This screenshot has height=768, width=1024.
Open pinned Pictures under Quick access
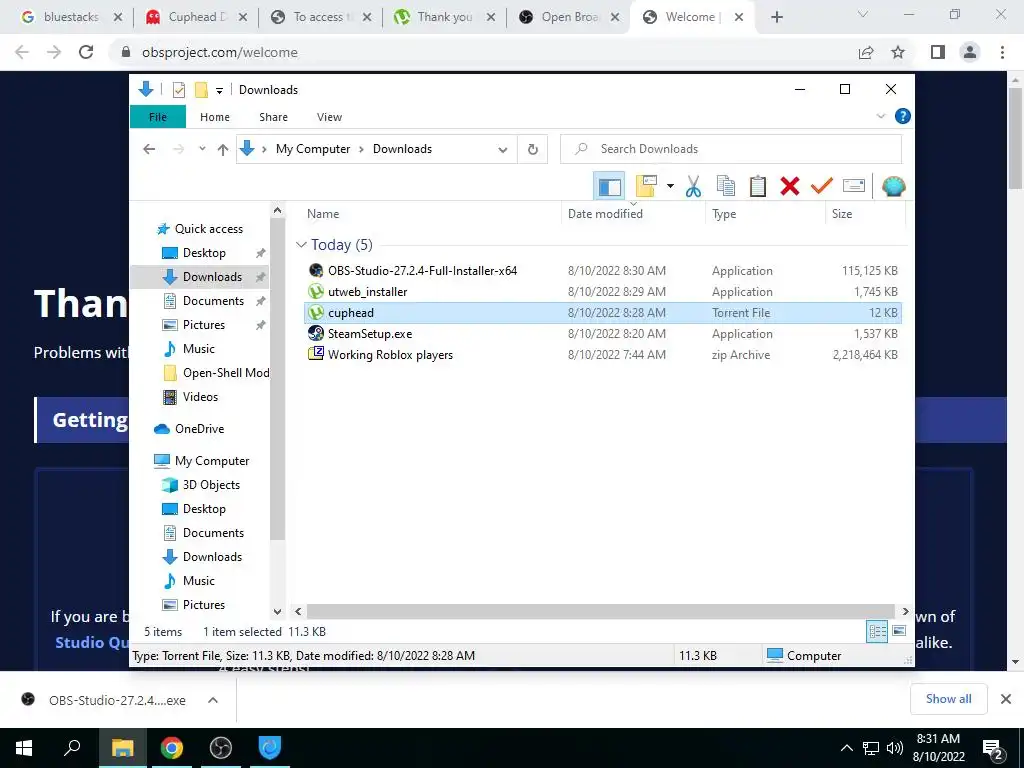coord(204,325)
